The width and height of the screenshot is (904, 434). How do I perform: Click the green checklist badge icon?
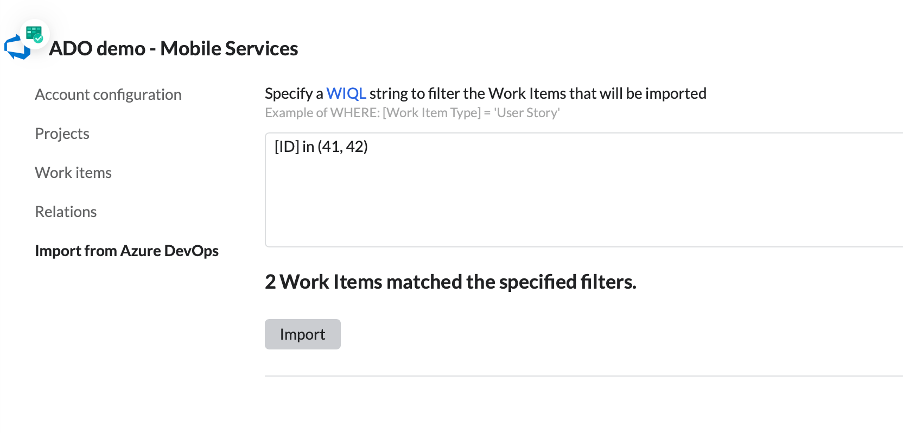coord(35,34)
